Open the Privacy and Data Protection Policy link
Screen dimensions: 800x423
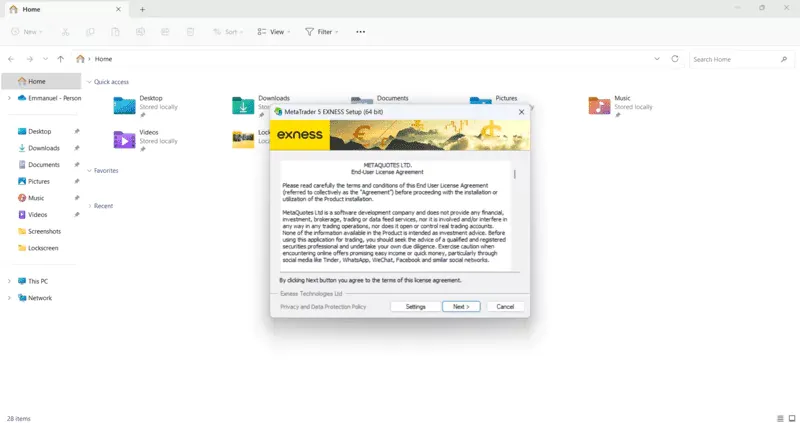(x=323, y=307)
